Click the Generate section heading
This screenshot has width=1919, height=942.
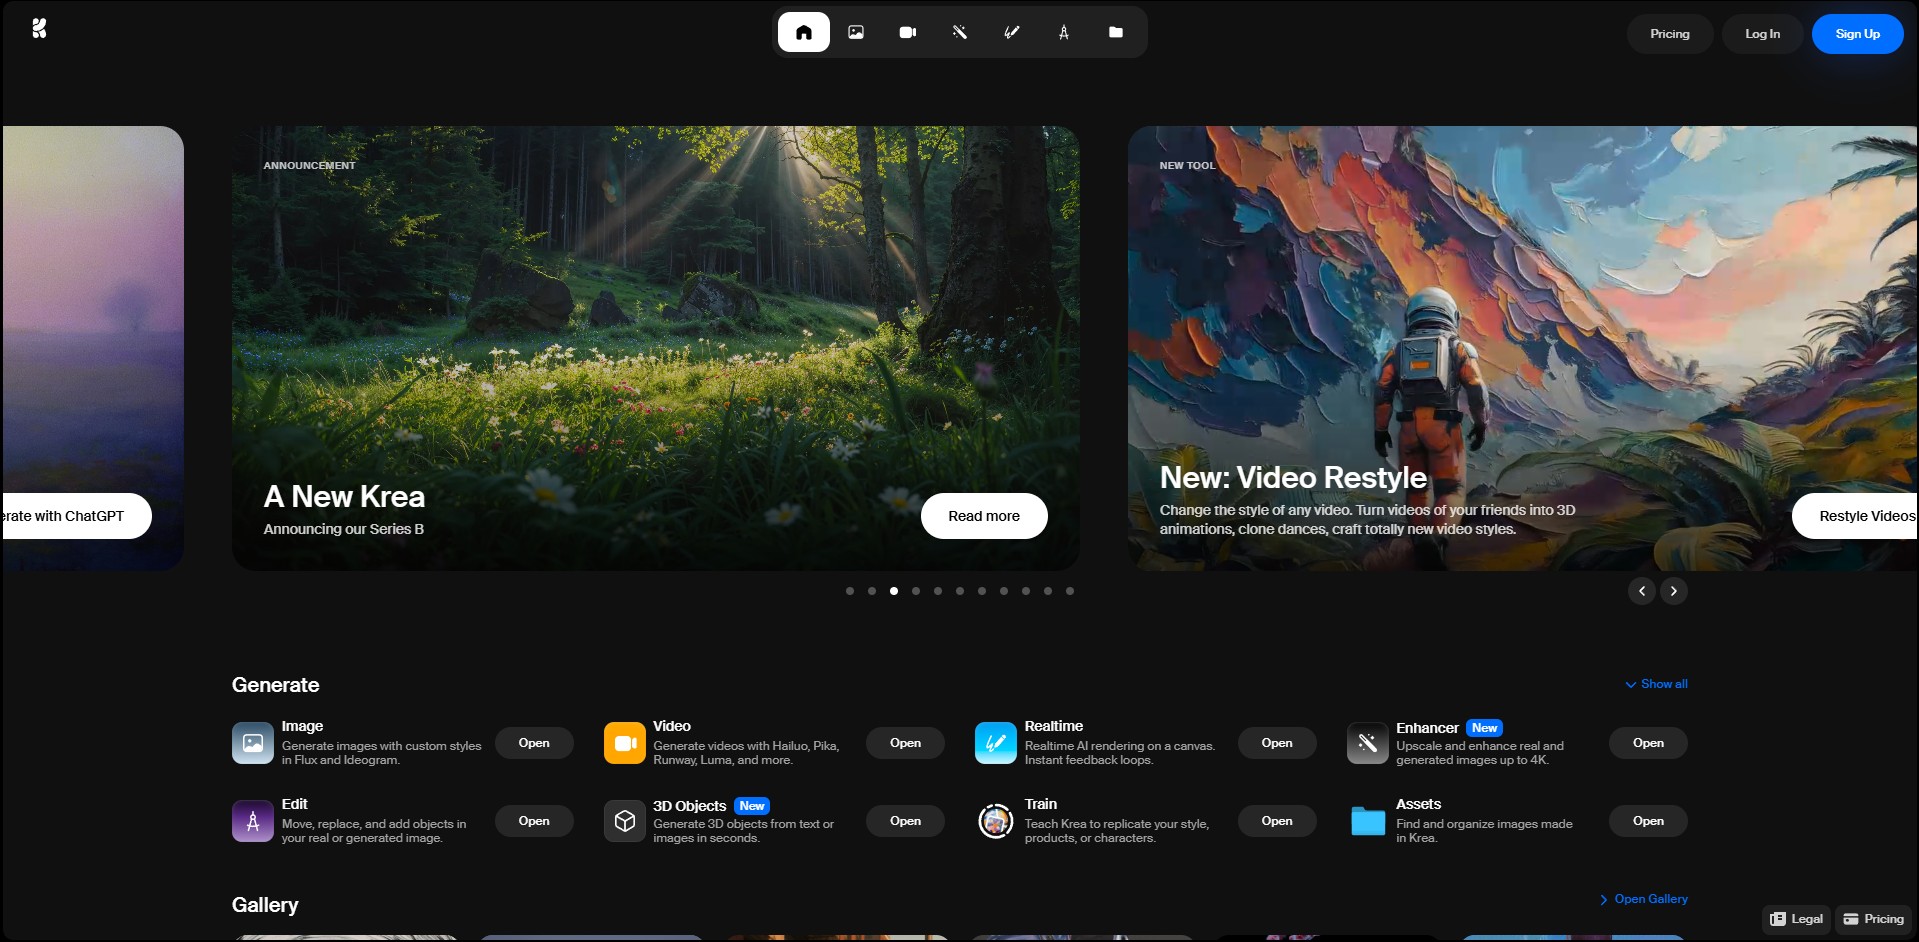276,685
